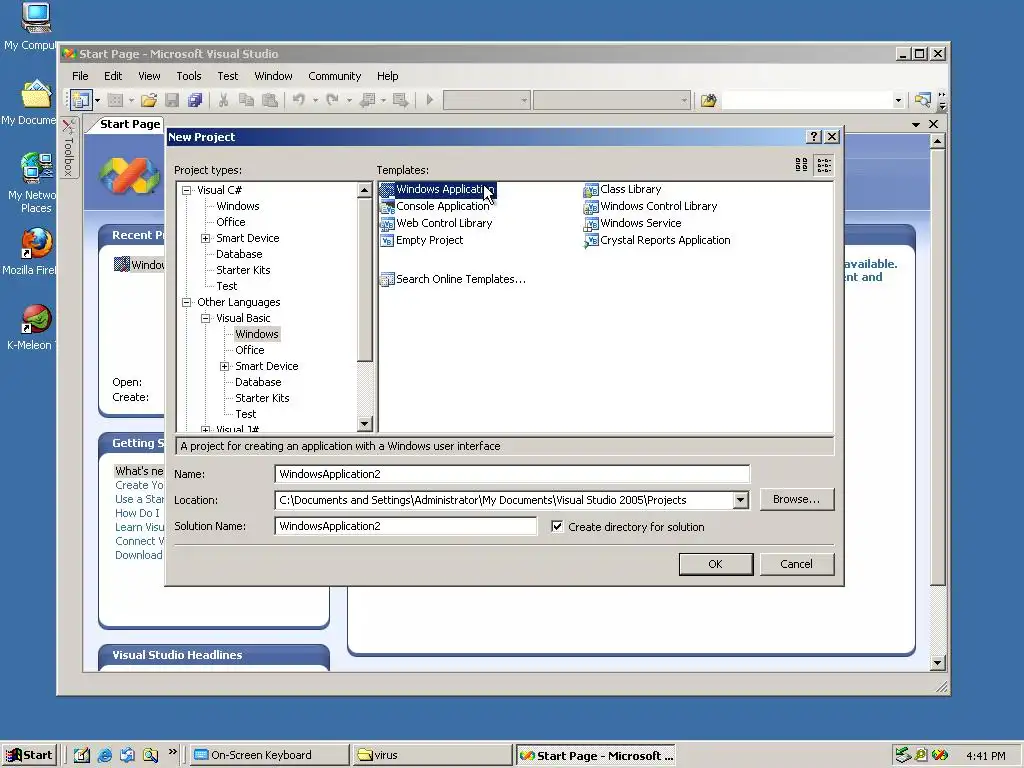Image resolution: width=1024 pixels, height=768 pixels.
Task: Switch templates view to small icons
Action: tap(824, 165)
